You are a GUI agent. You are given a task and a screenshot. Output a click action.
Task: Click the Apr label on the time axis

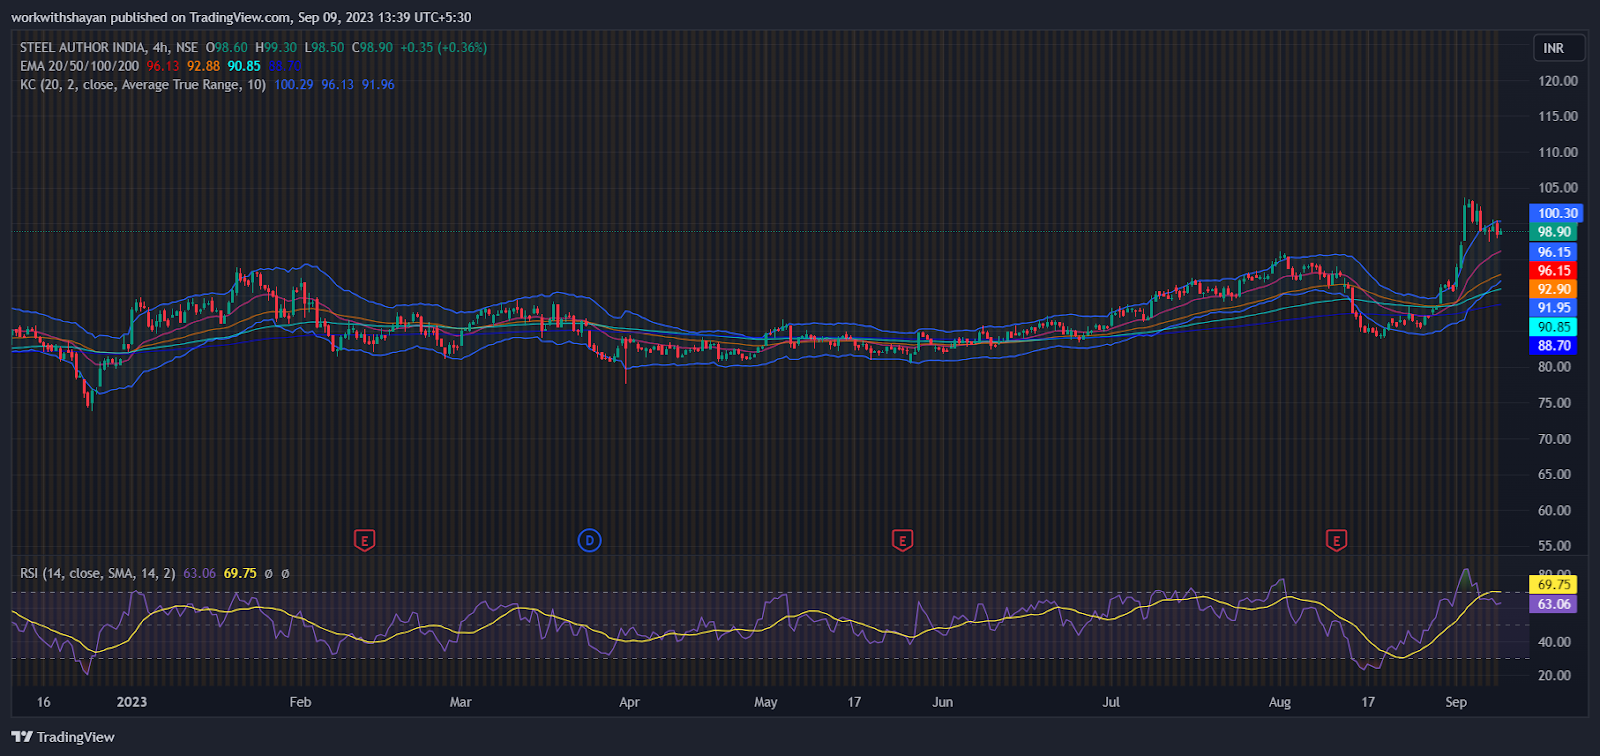point(629,702)
